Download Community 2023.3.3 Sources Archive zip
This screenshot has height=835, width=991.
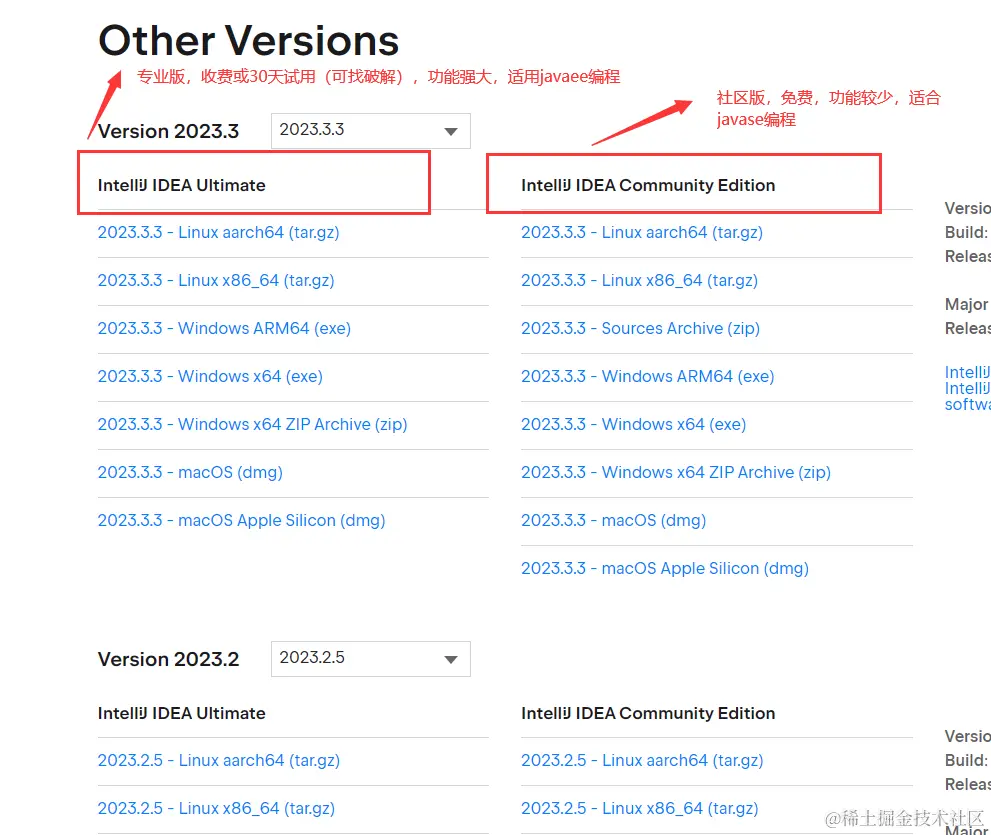(640, 329)
